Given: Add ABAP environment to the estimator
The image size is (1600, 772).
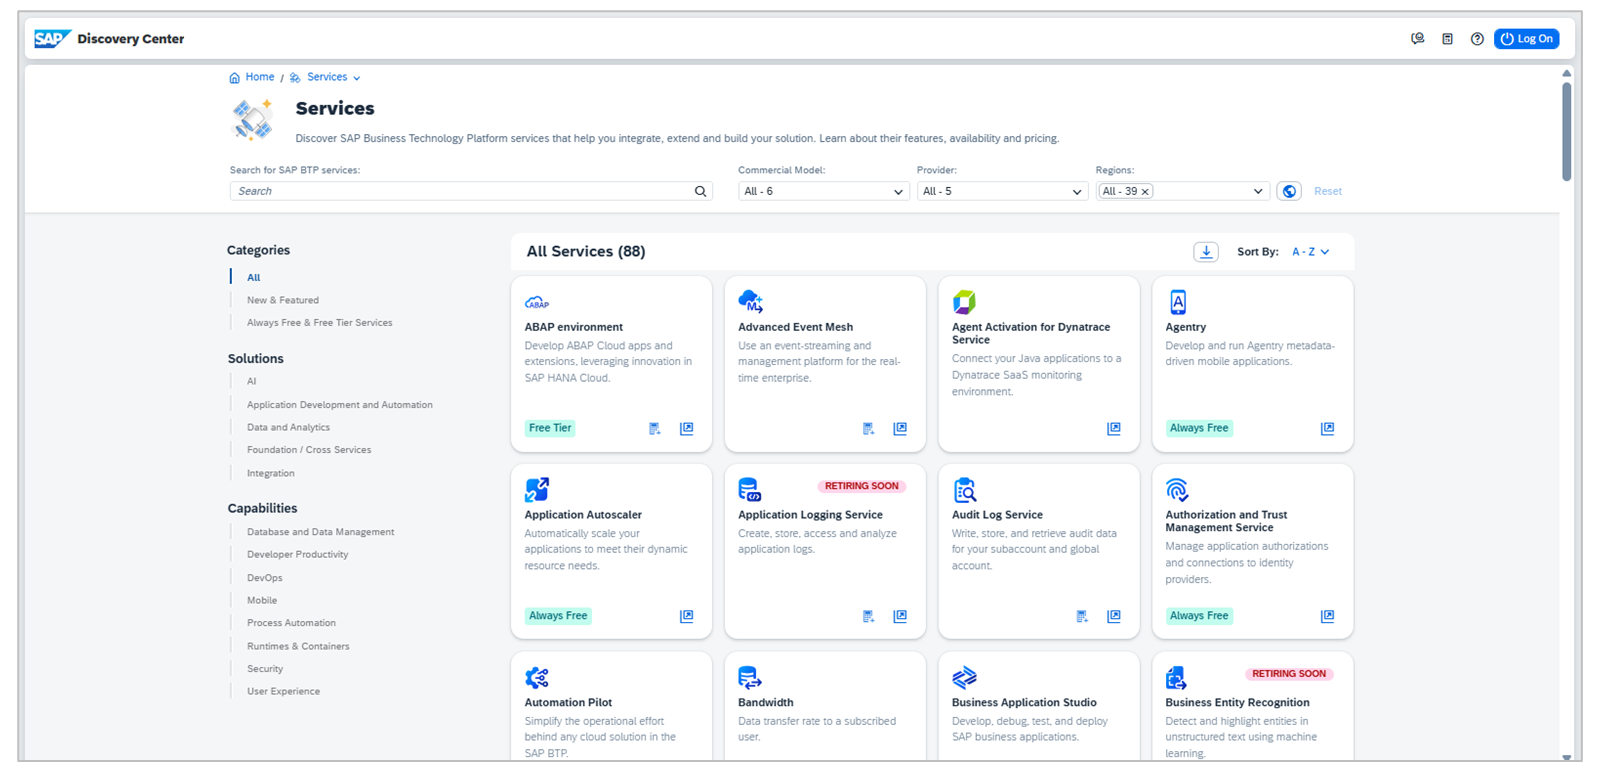Looking at the screenshot, I should (x=655, y=429).
